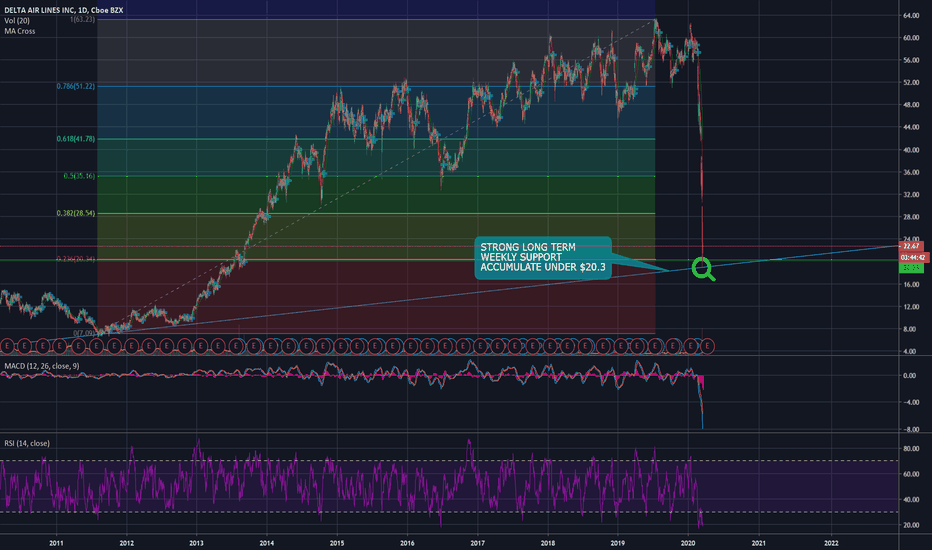Click the 0.382(28.54) Fibonacci level label
The height and width of the screenshot is (550, 932).
[x=75, y=213]
